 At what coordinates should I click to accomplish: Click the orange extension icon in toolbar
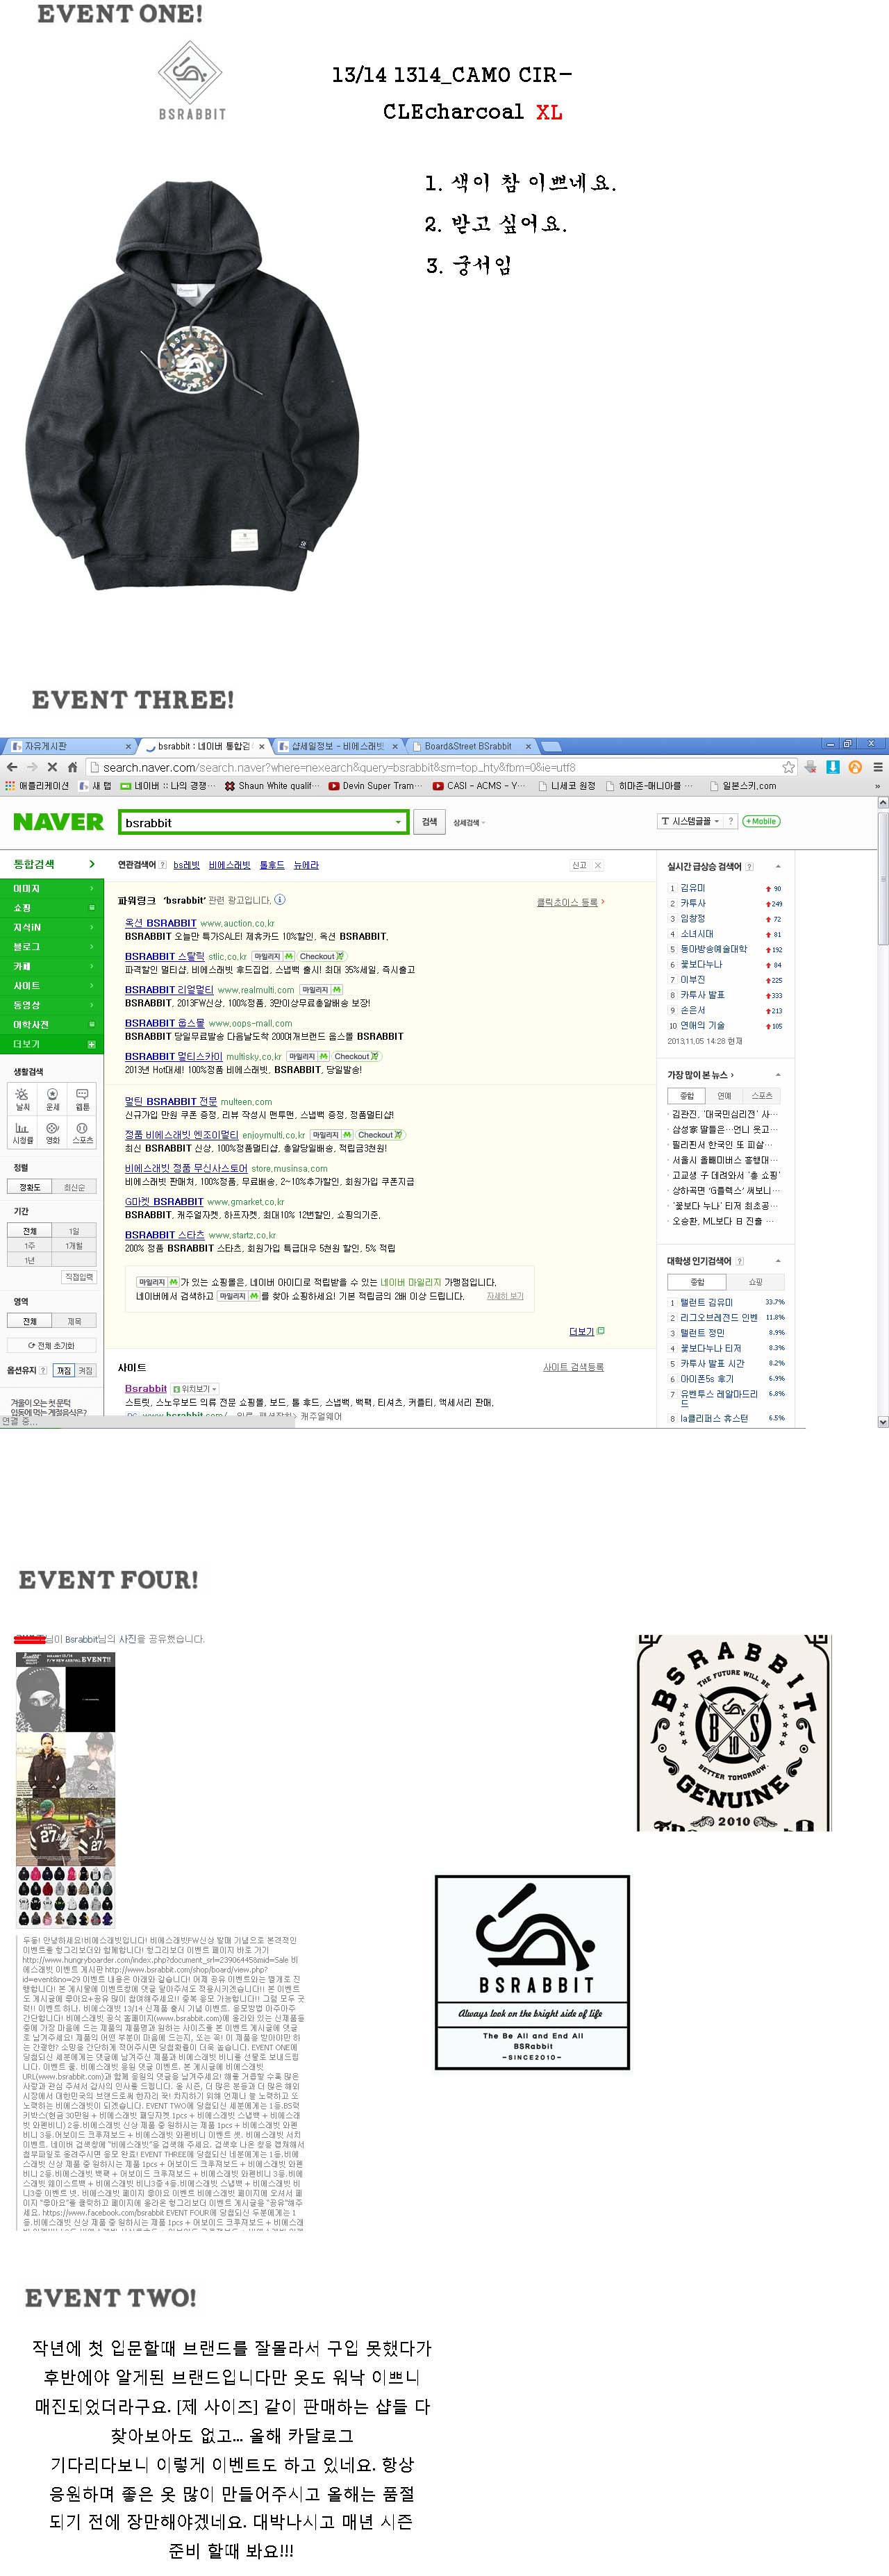click(855, 767)
